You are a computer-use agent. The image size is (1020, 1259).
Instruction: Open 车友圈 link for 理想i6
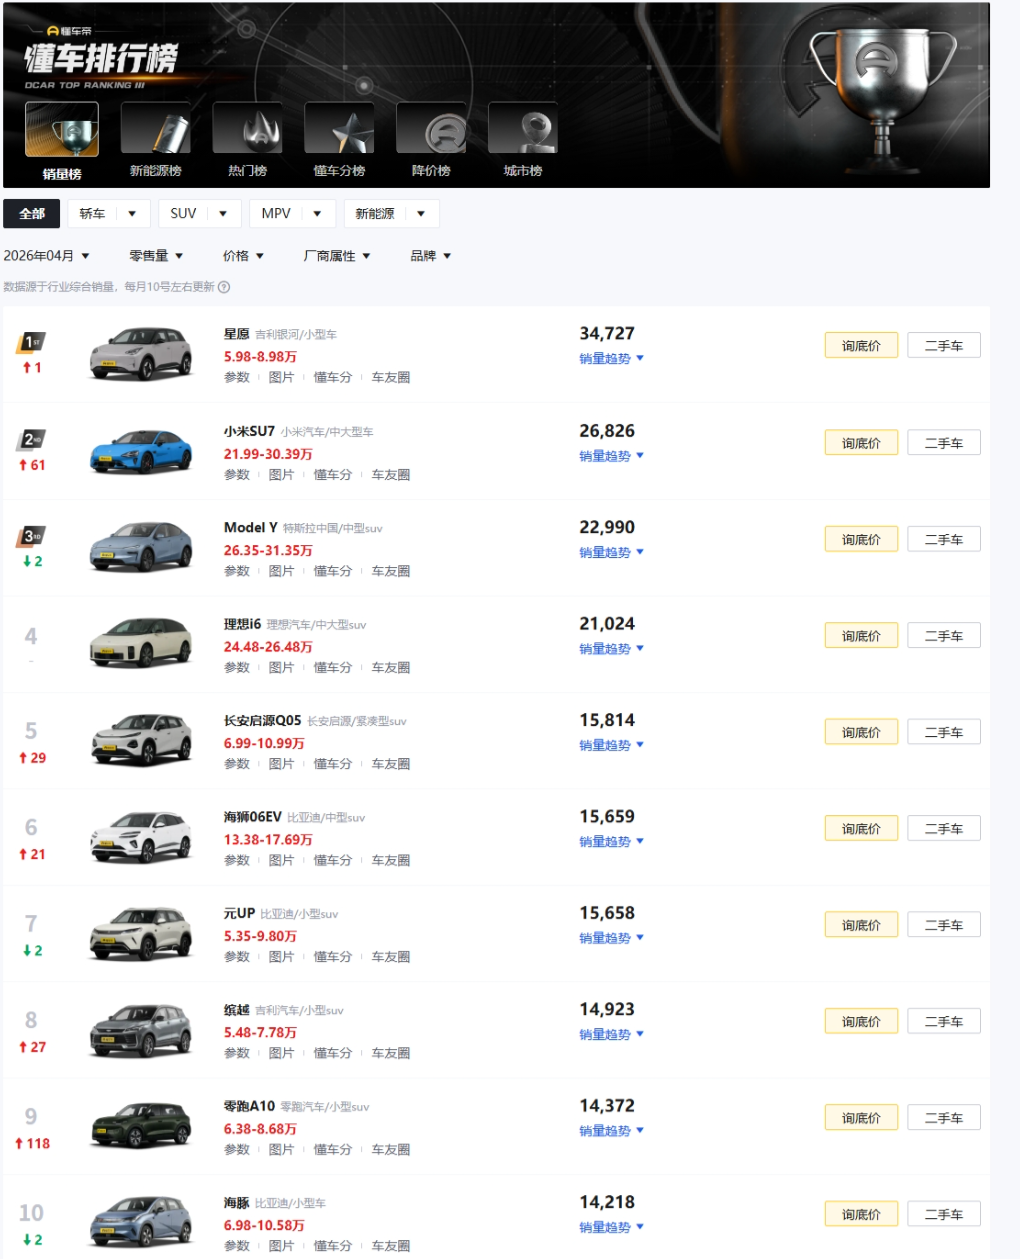pyautogui.click(x=391, y=667)
